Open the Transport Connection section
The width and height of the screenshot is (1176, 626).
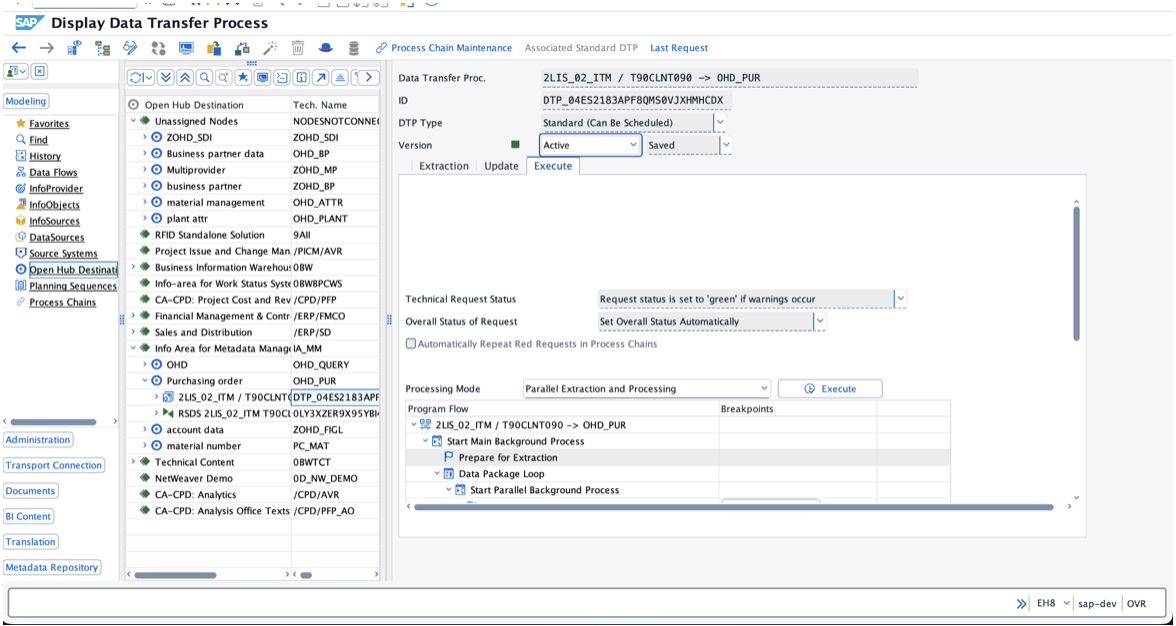pyautogui.click(x=53, y=466)
